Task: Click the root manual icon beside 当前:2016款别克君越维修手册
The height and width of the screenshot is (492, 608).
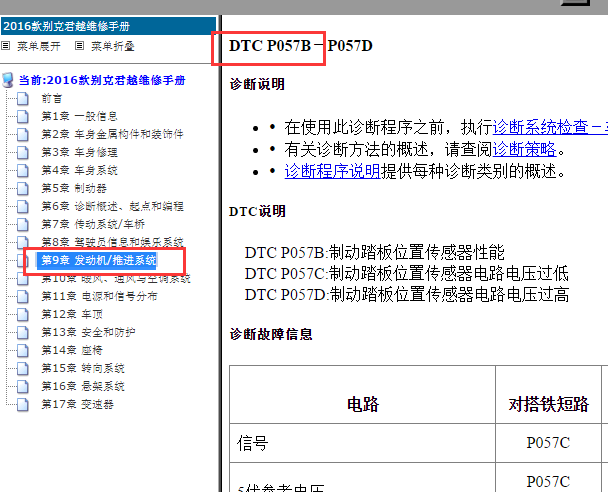Action: 9,79
